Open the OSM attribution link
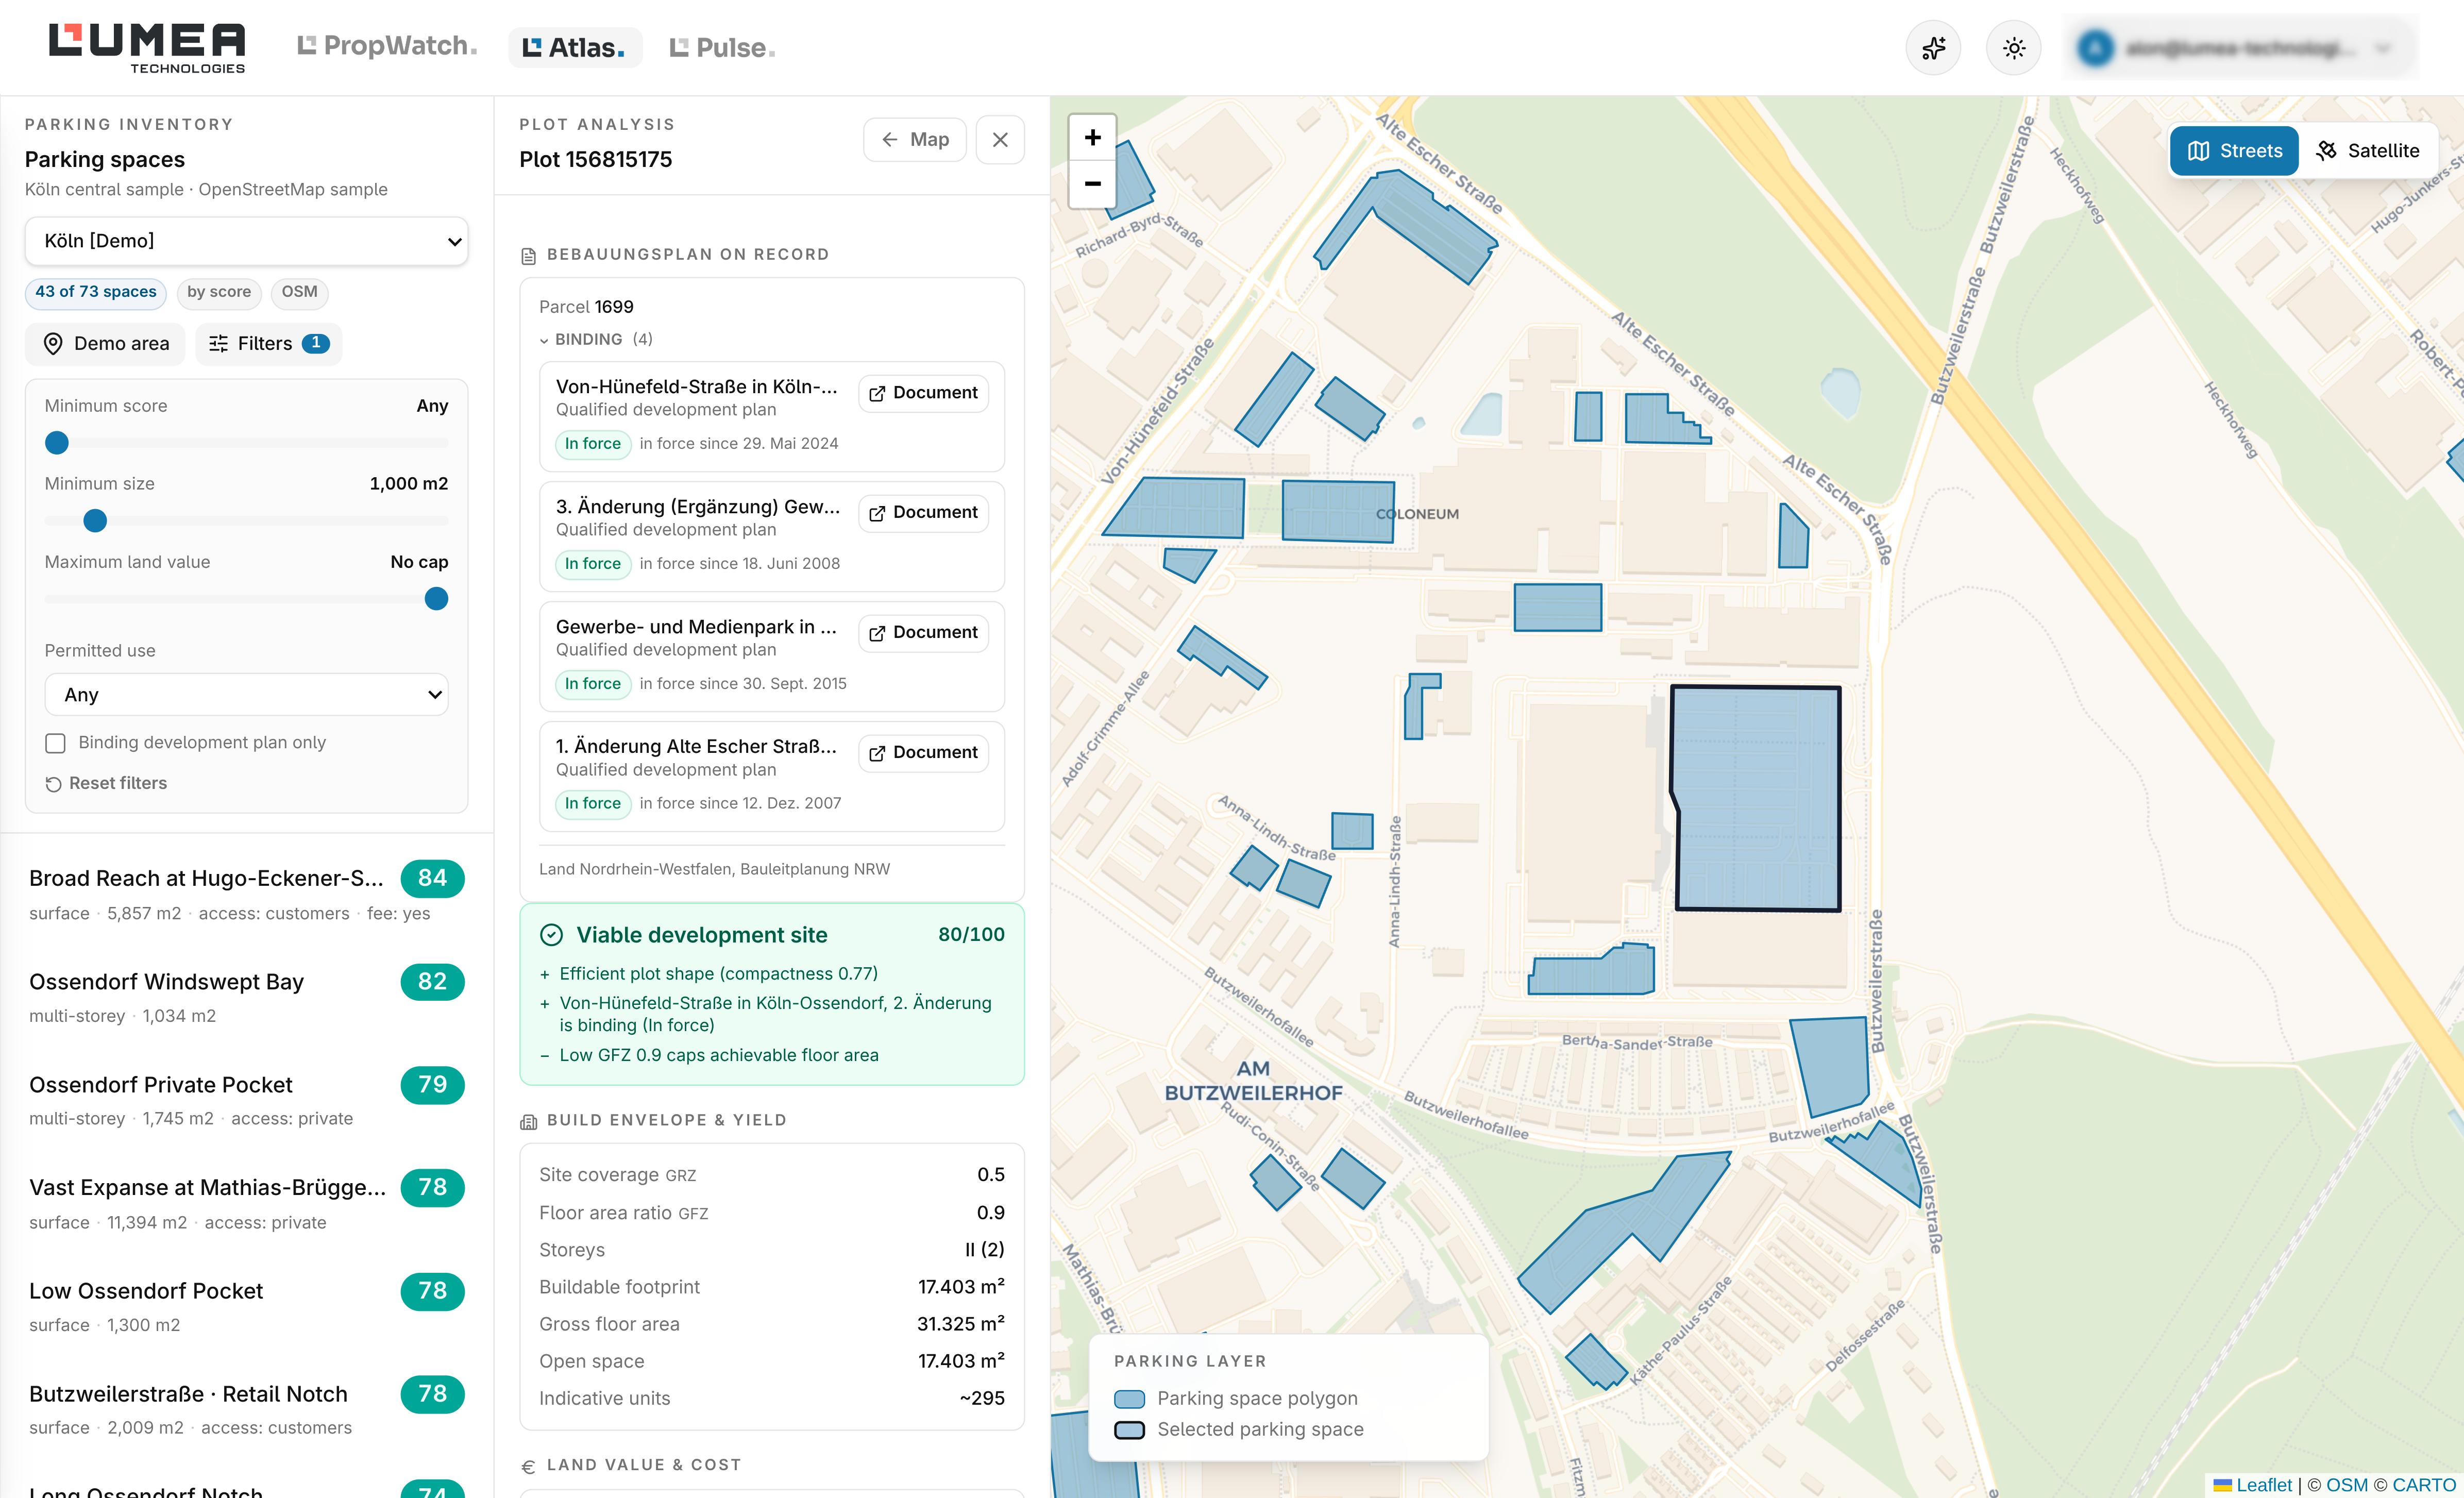This screenshot has height=1498, width=2464. click(2347, 1485)
